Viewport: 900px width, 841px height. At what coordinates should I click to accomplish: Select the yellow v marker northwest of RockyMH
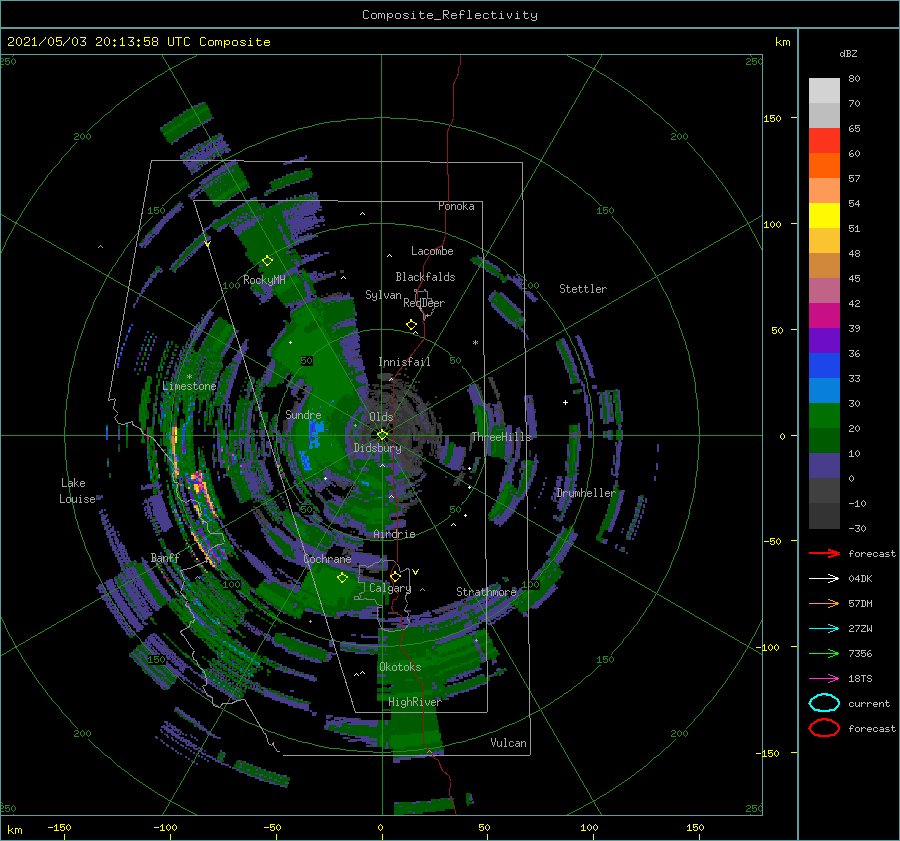(x=207, y=244)
